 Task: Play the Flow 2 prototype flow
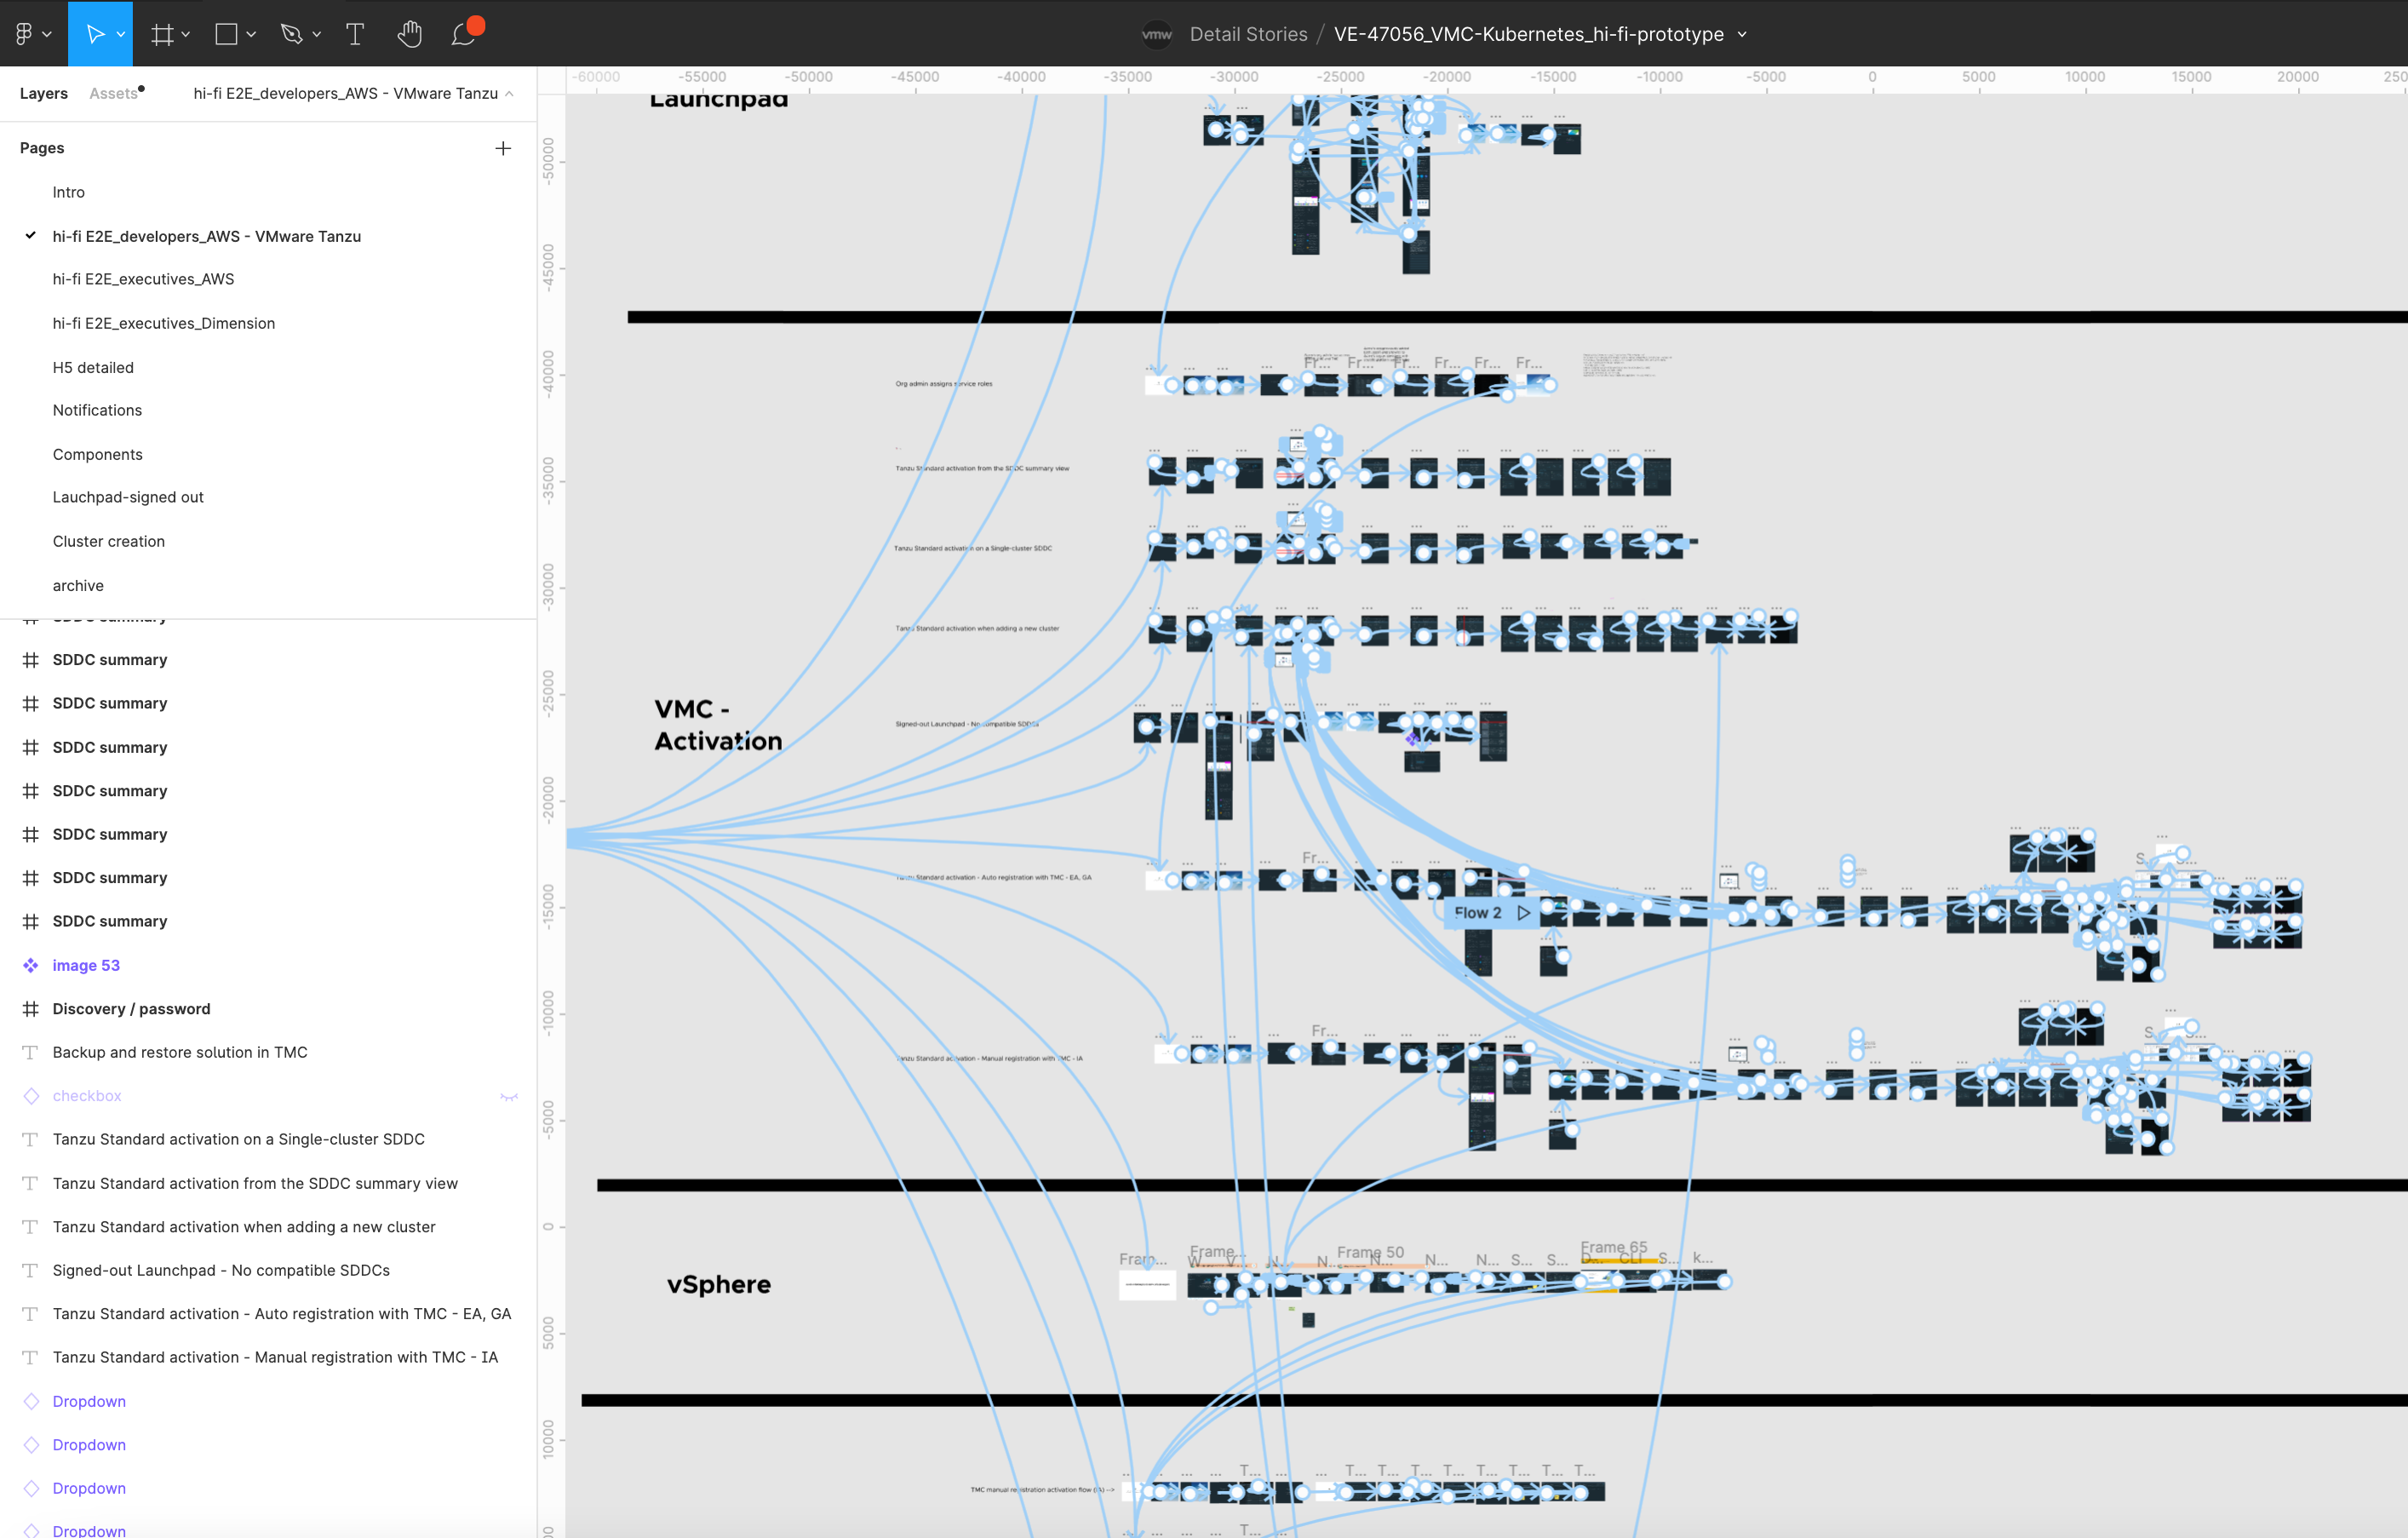click(x=1524, y=913)
